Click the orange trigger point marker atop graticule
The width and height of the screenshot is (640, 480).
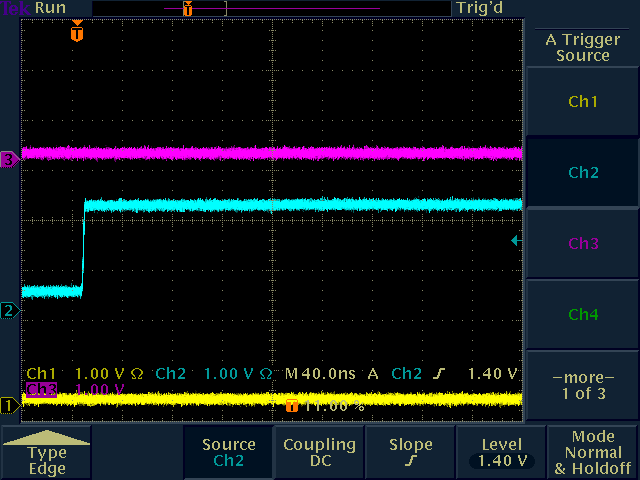click(77, 32)
